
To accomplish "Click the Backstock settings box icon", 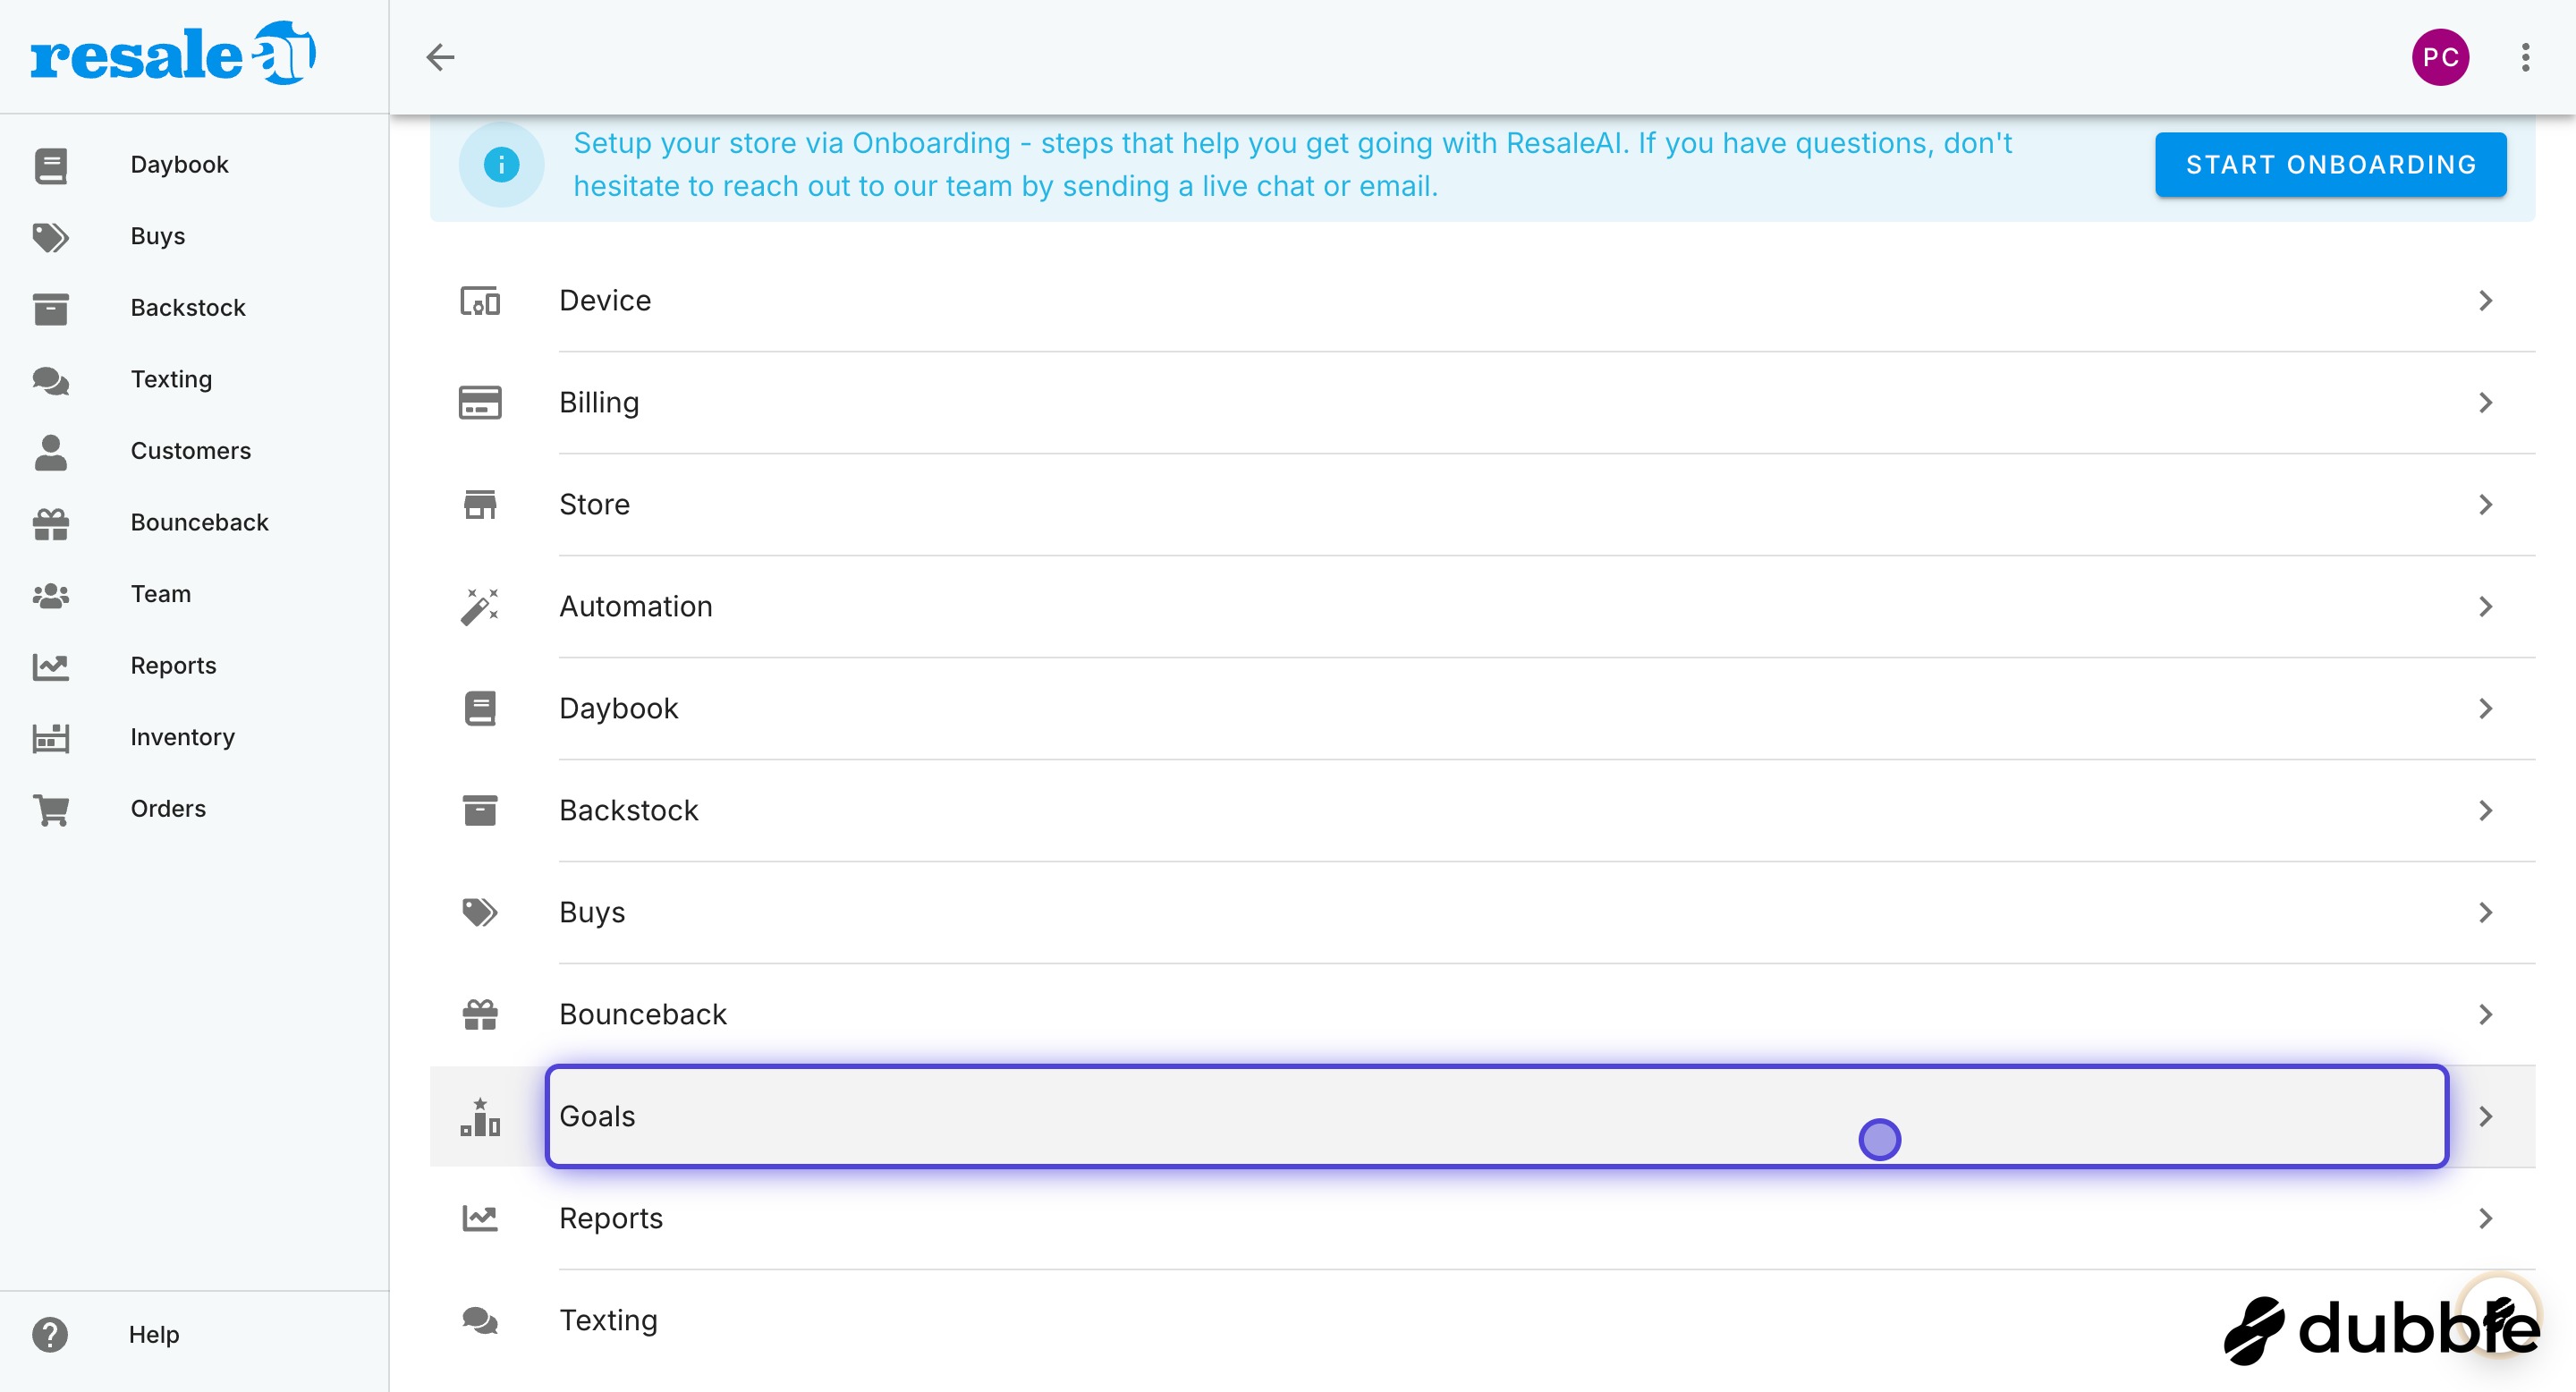I will click(x=480, y=811).
